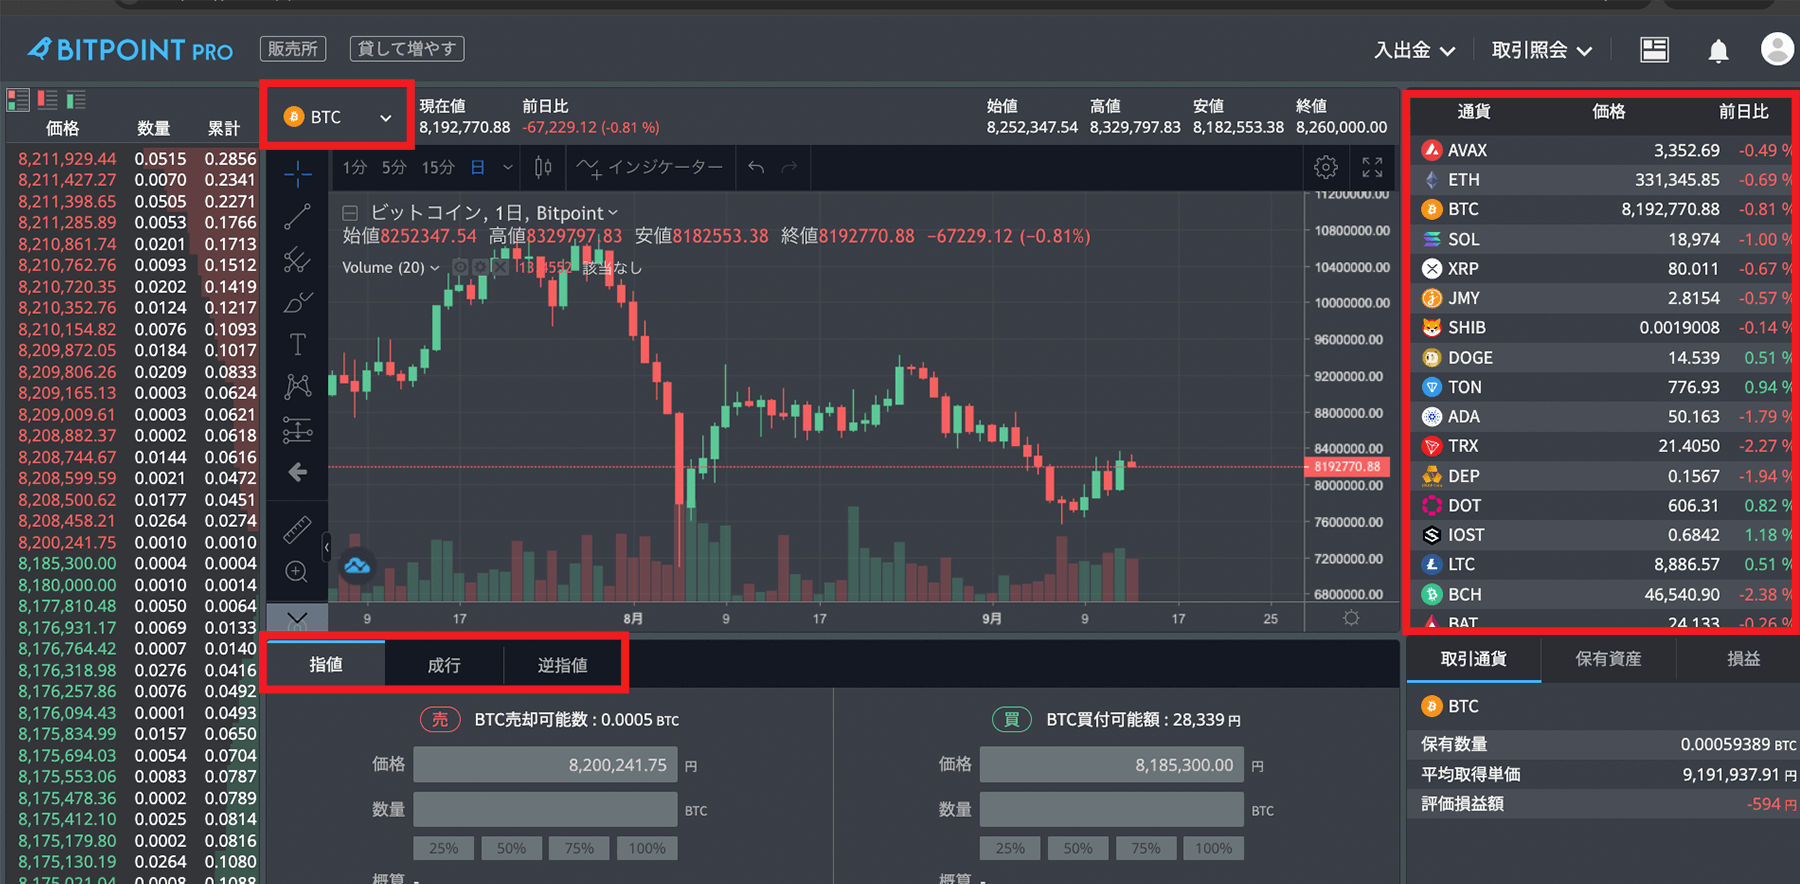This screenshot has width=1800, height=884.
Task: Click the buy price input field
Action: (1111, 765)
